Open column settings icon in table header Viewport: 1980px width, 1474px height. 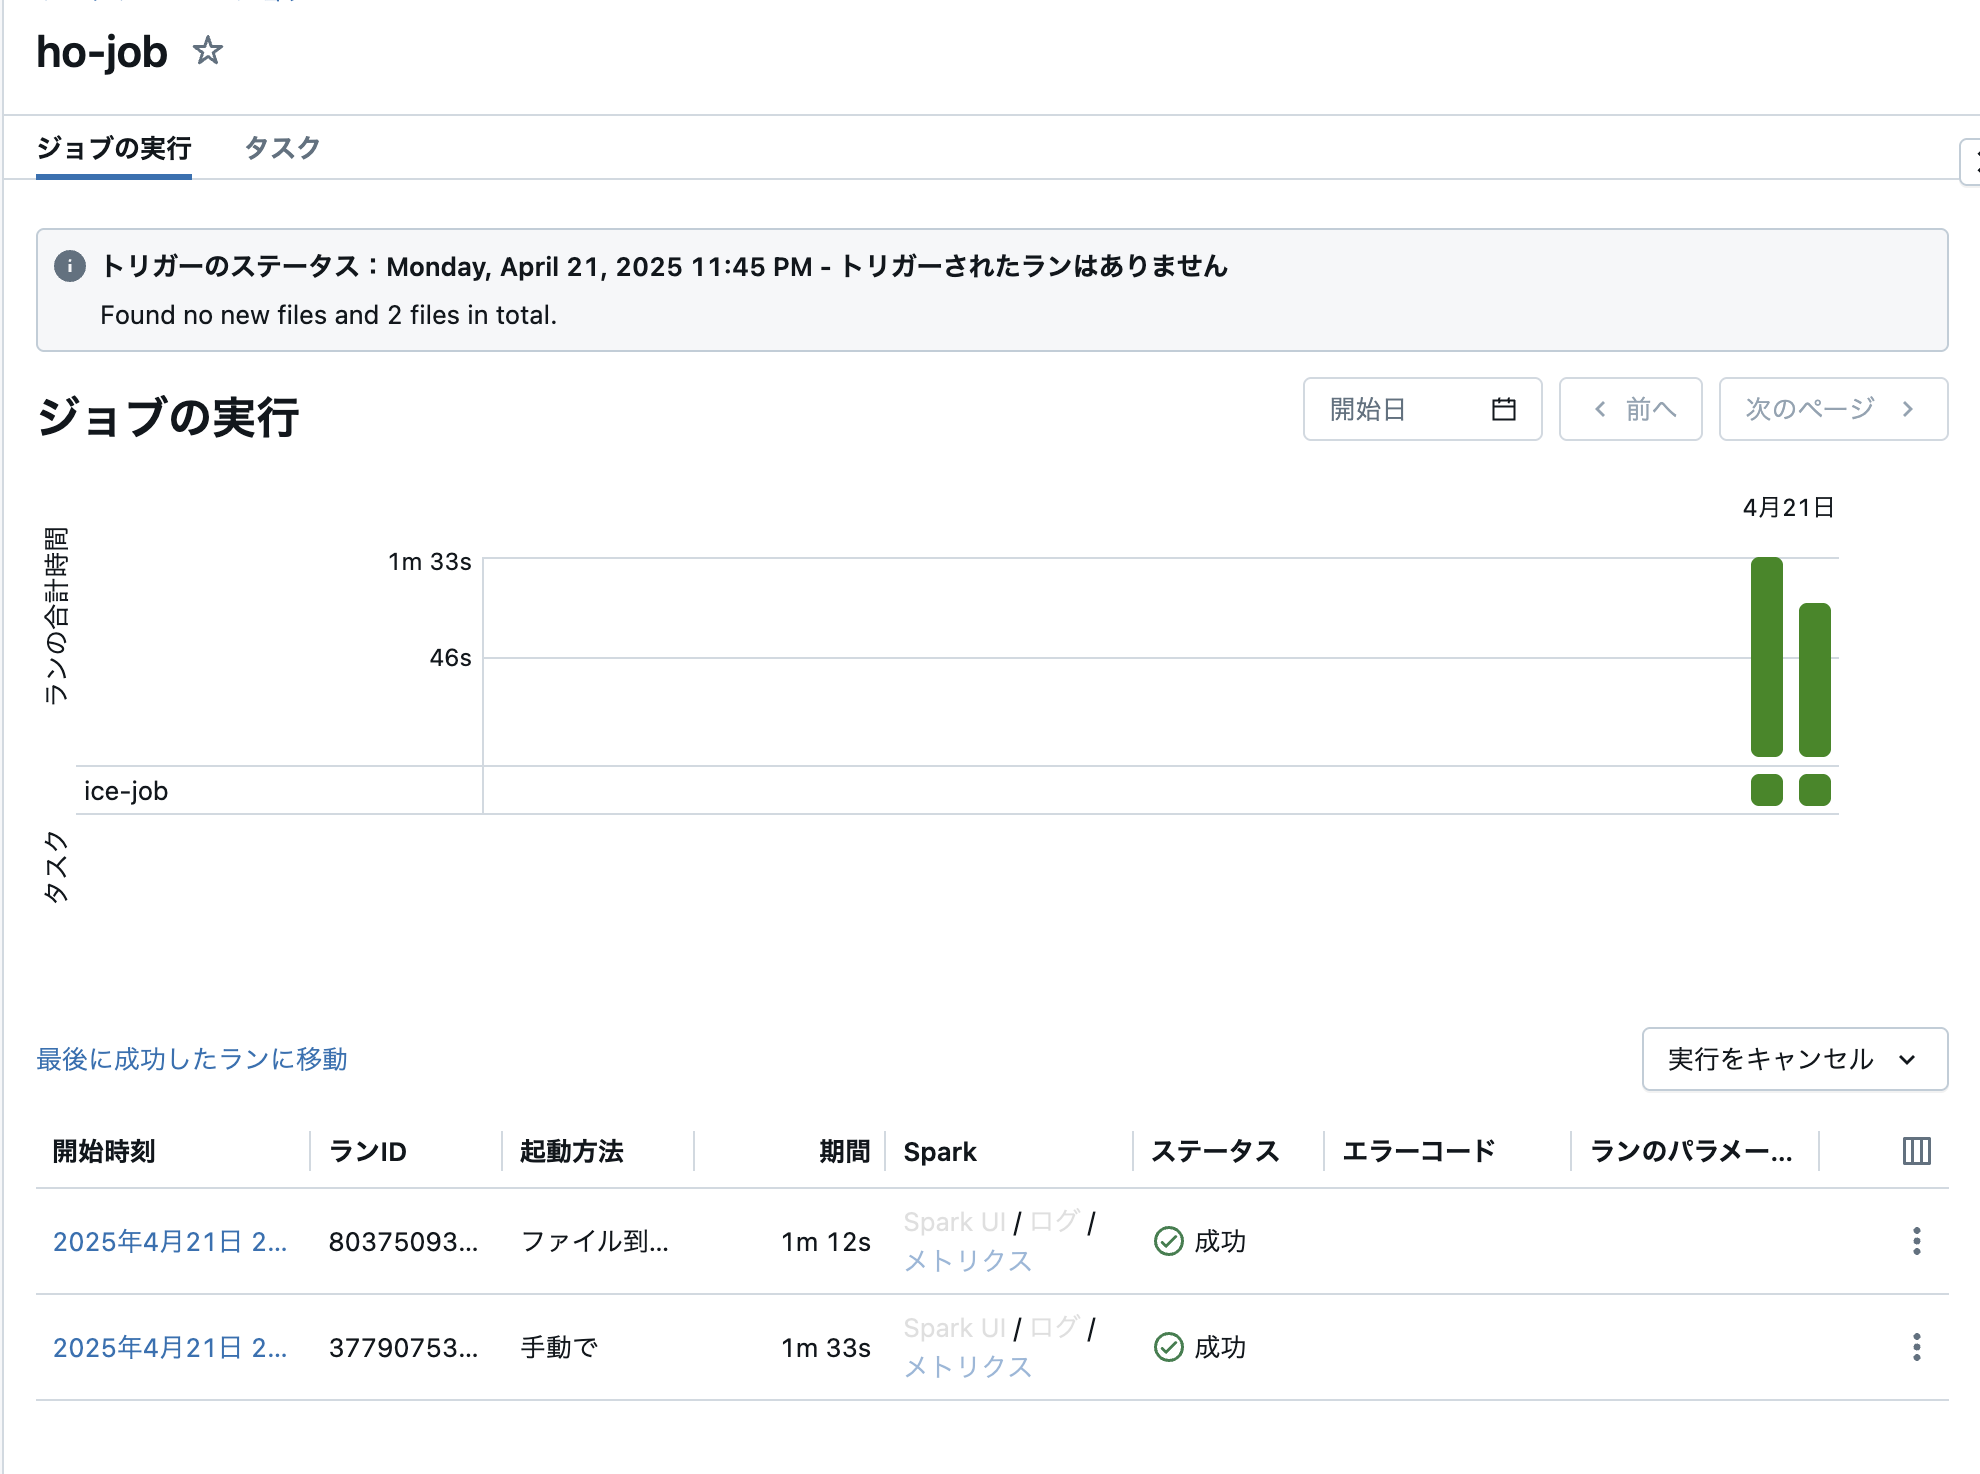[x=1916, y=1151]
